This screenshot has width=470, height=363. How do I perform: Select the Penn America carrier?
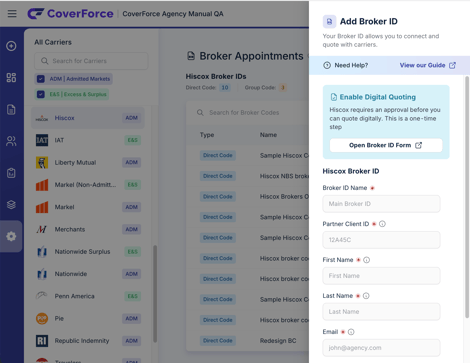(x=88, y=296)
